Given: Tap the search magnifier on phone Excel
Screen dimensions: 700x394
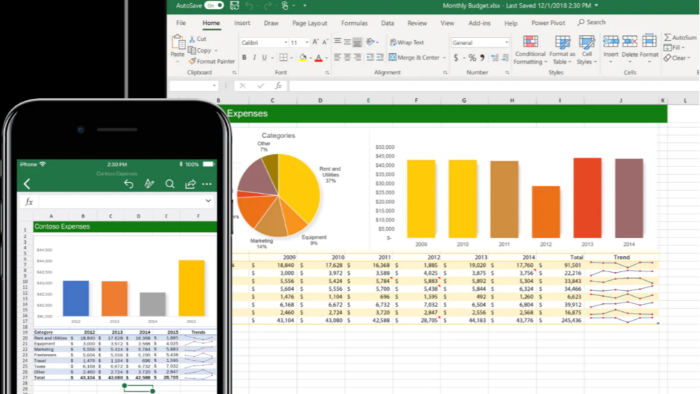Looking at the screenshot, I should [170, 184].
